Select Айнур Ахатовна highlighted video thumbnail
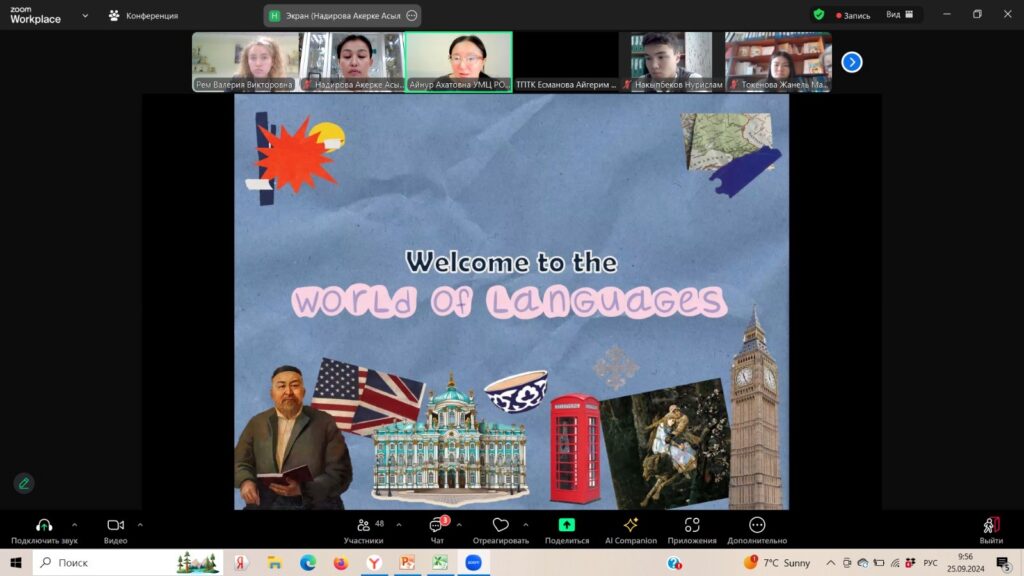This screenshot has height=576, width=1024. click(458, 62)
